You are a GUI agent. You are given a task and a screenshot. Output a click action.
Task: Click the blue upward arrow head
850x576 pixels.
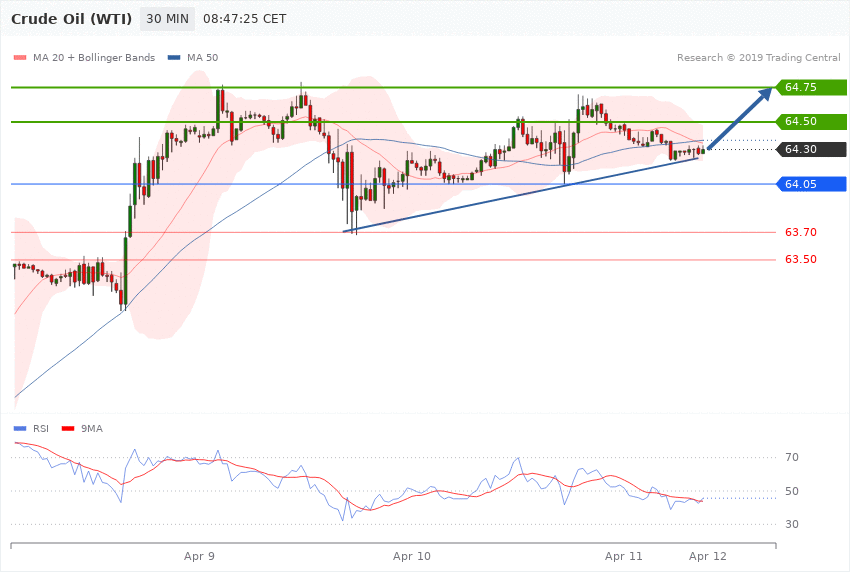pos(766,94)
